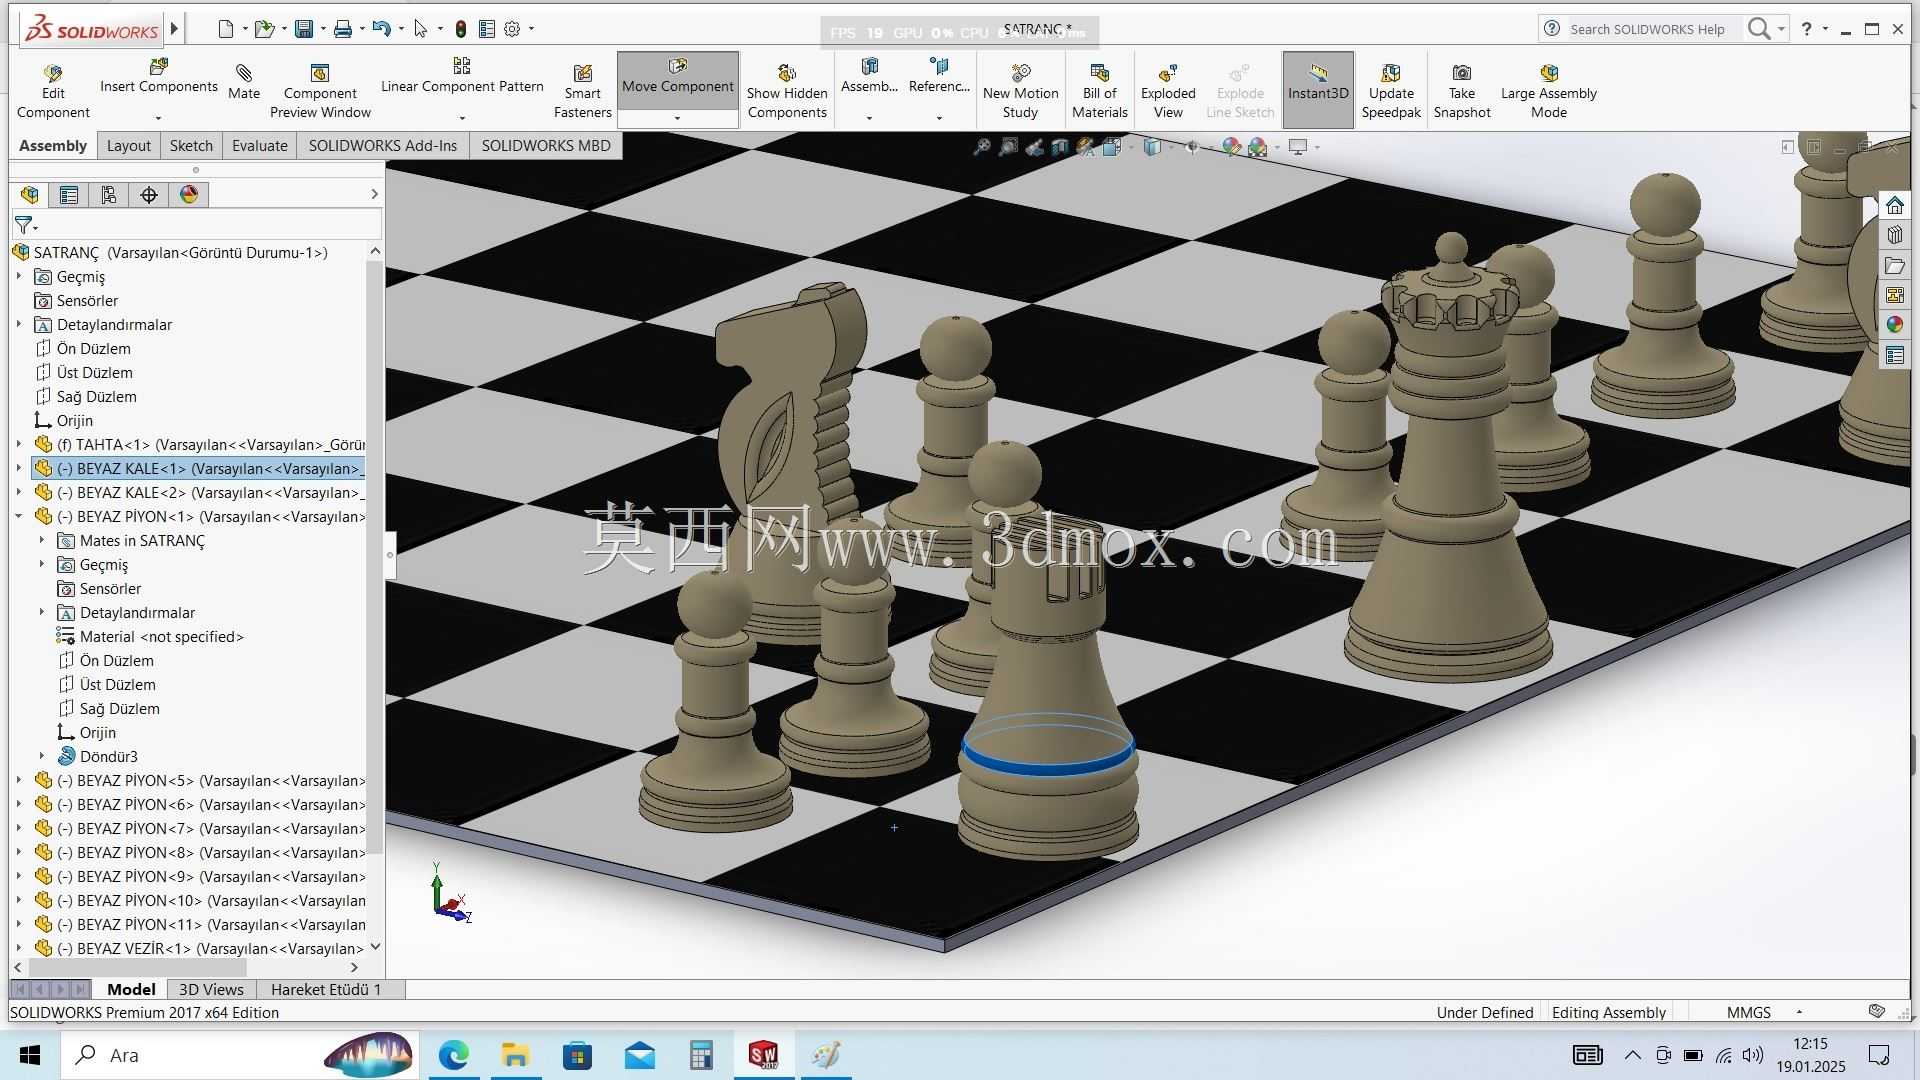Start a New Motion Study
The height and width of the screenshot is (1080, 1920).
click(1020, 91)
